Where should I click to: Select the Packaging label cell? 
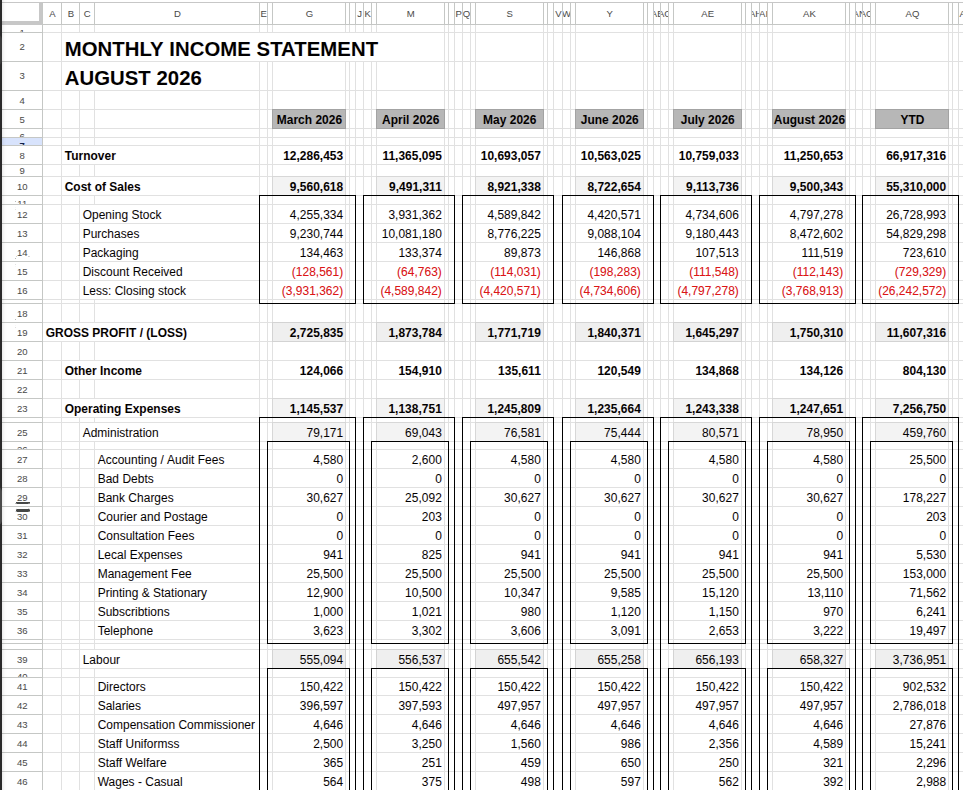[111, 253]
